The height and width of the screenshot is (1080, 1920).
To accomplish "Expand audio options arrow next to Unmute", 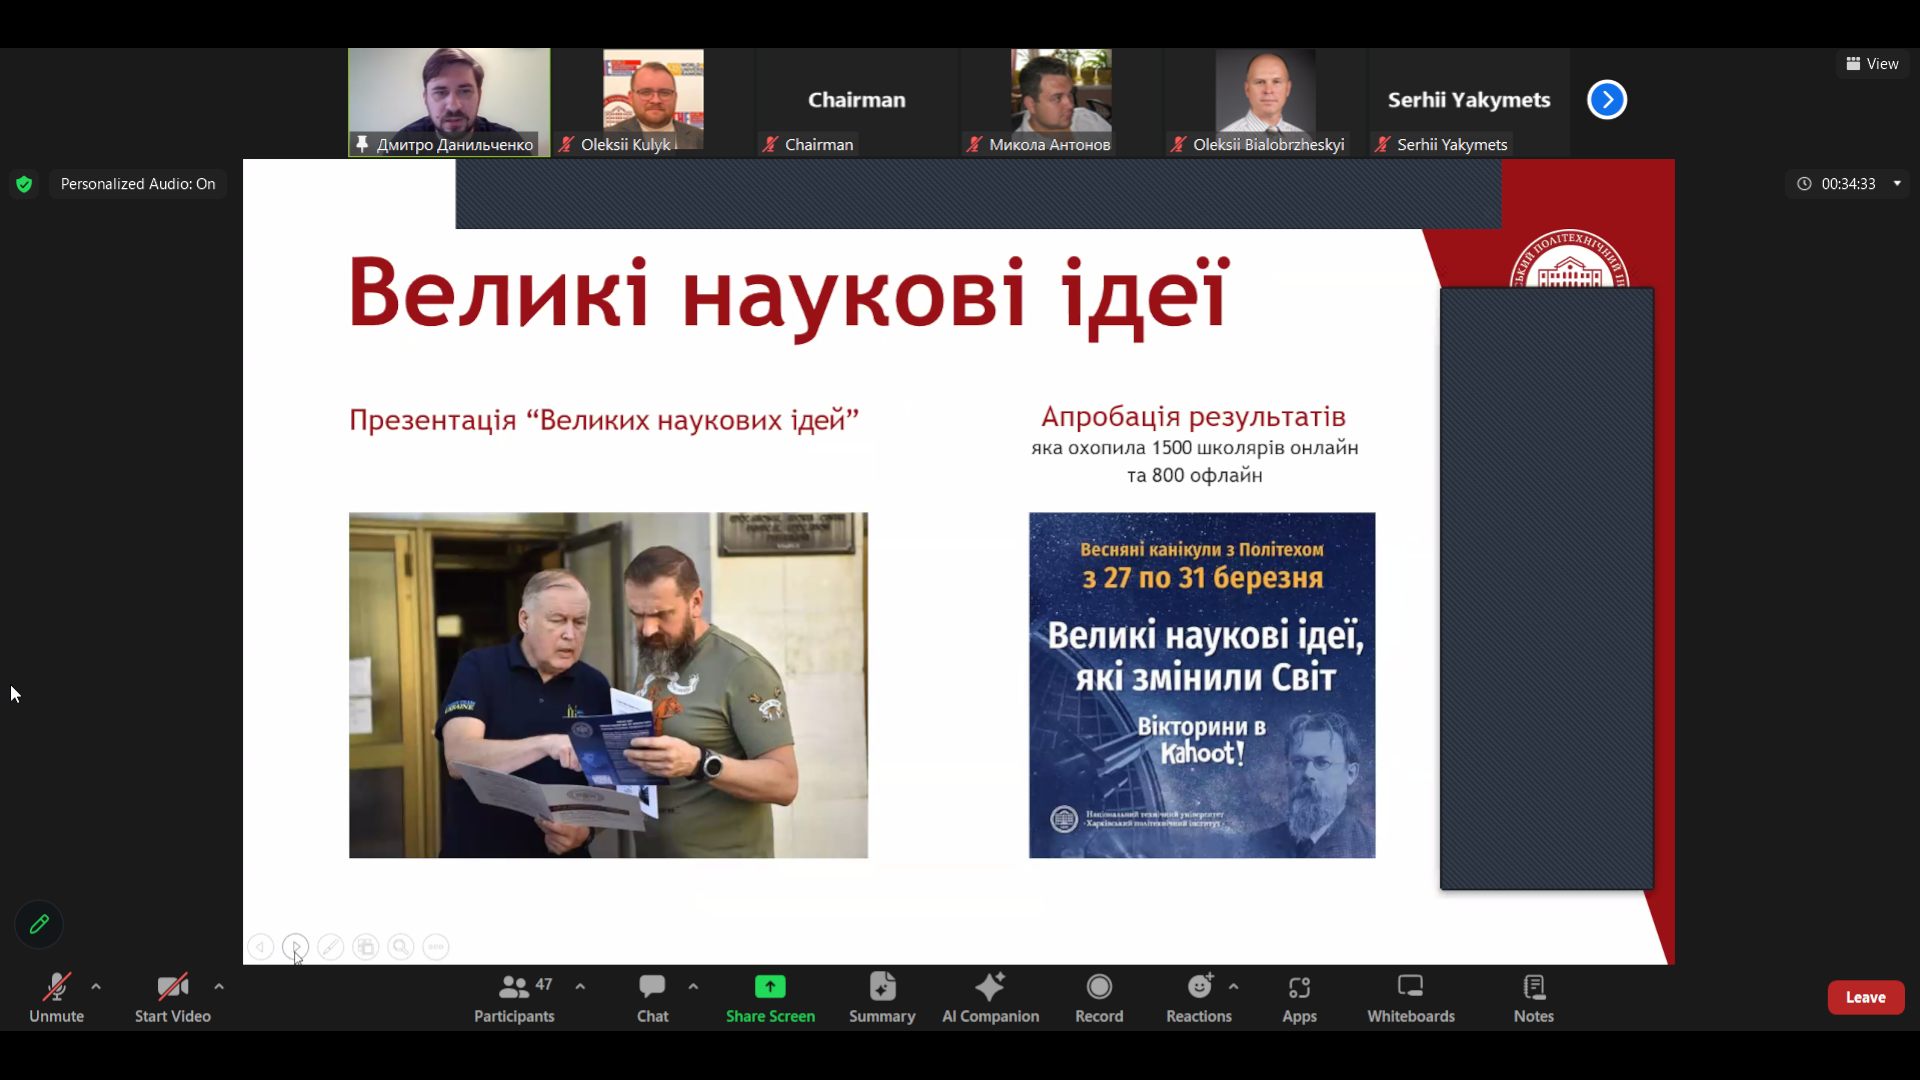I will (x=96, y=986).
